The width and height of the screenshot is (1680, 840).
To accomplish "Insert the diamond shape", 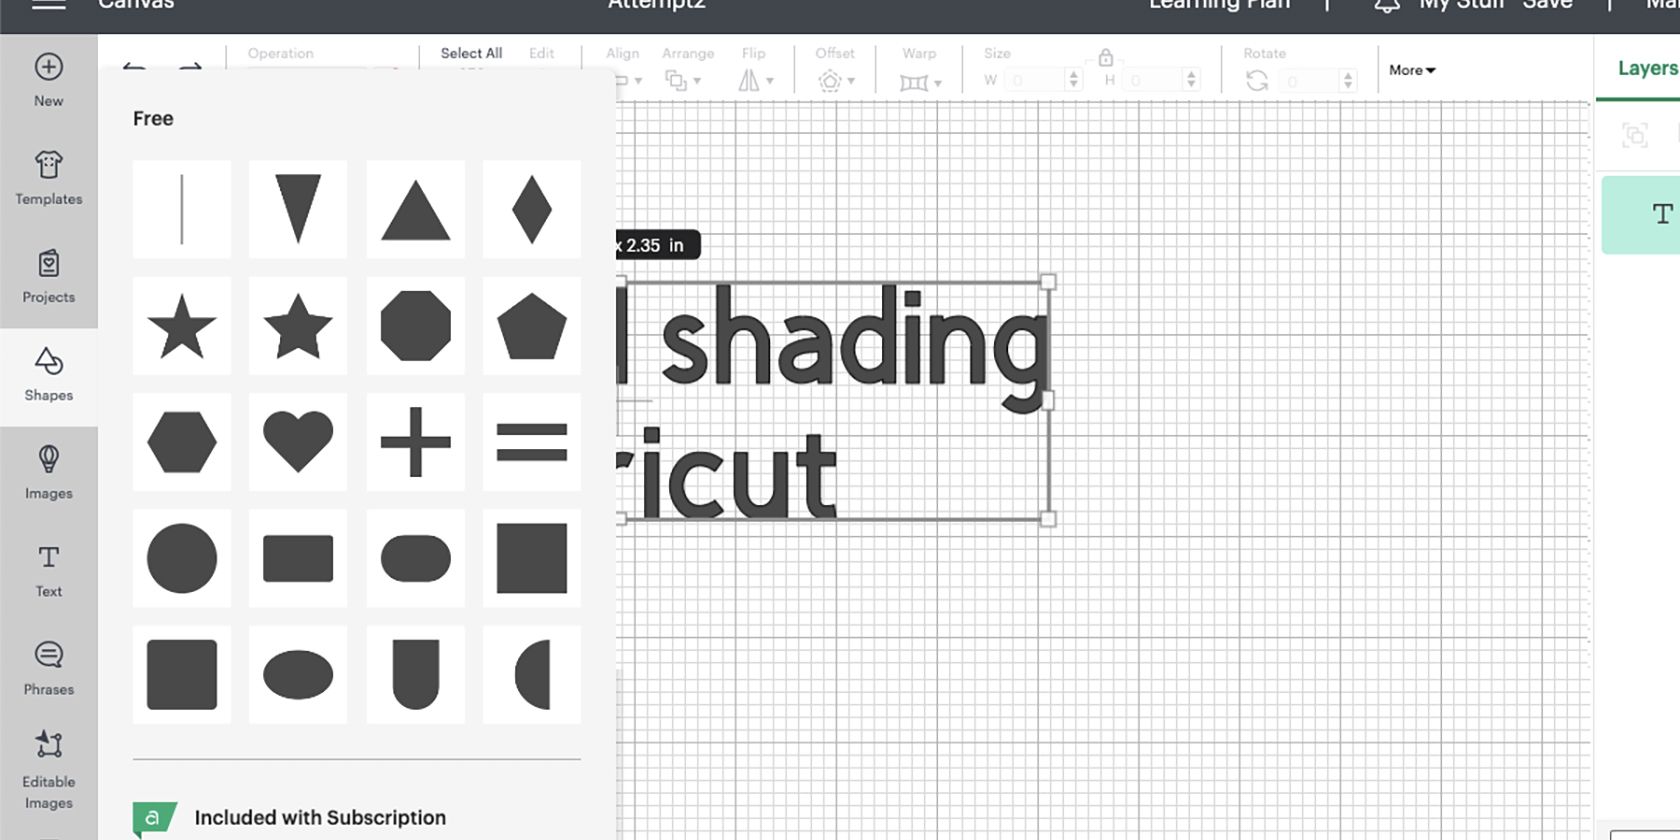I will (531, 209).
